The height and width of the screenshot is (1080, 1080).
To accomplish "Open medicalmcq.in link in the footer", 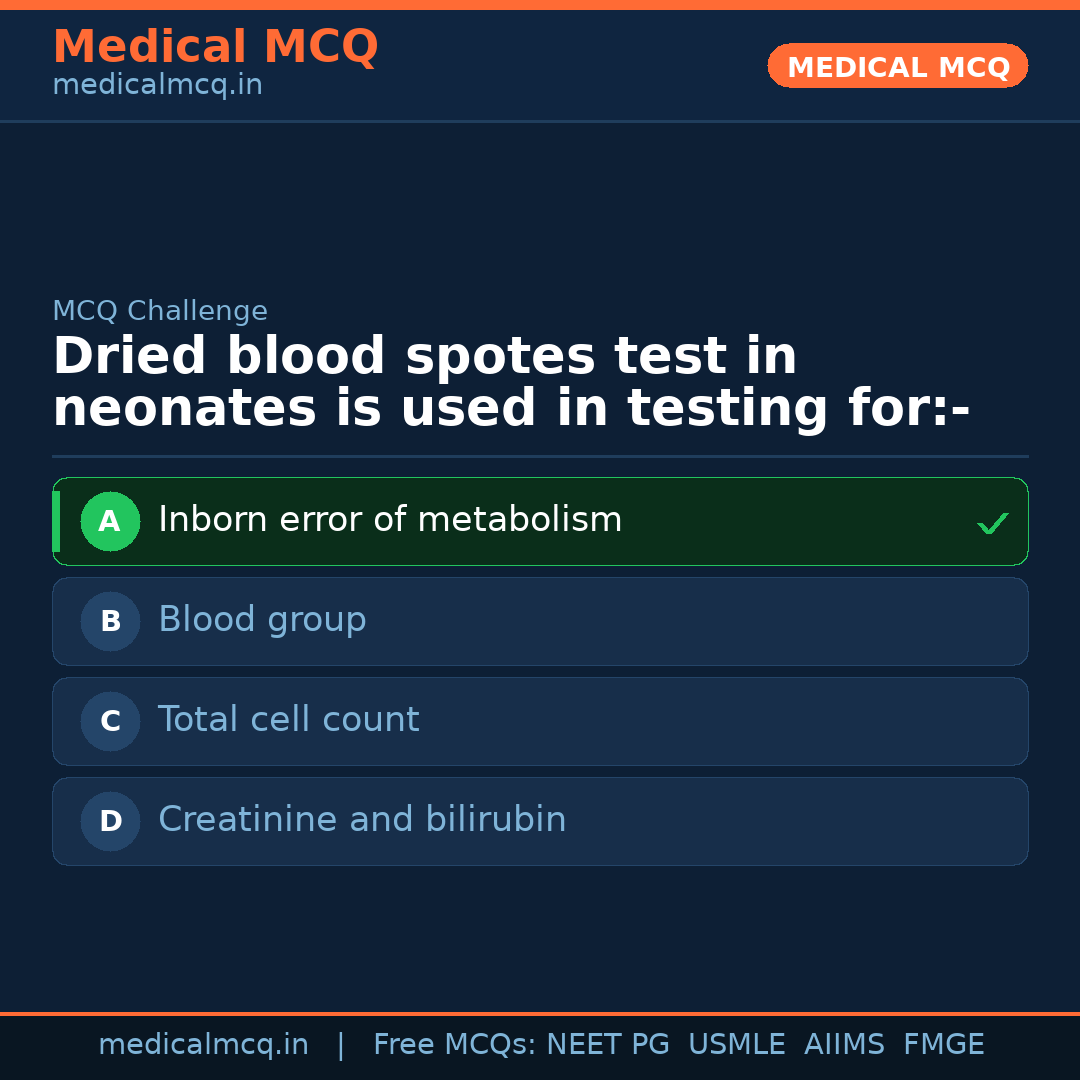I will pyautogui.click(x=203, y=1045).
